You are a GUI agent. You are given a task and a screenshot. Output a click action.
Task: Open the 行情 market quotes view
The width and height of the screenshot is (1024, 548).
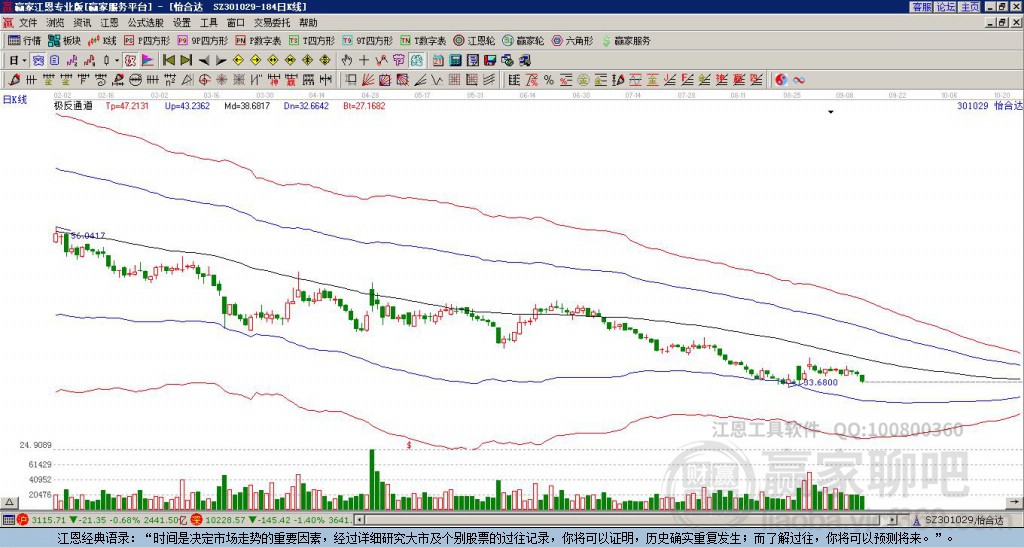24,40
